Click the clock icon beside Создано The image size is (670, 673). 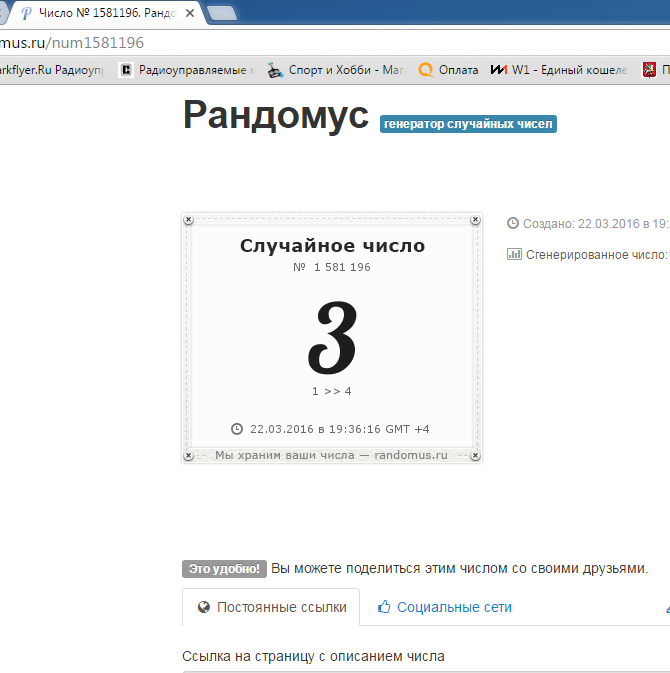click(x=514, y=224)
